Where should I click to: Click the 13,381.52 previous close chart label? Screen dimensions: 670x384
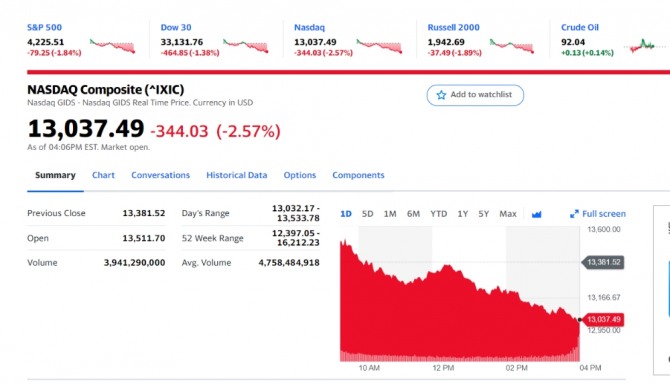click(603, 262)
